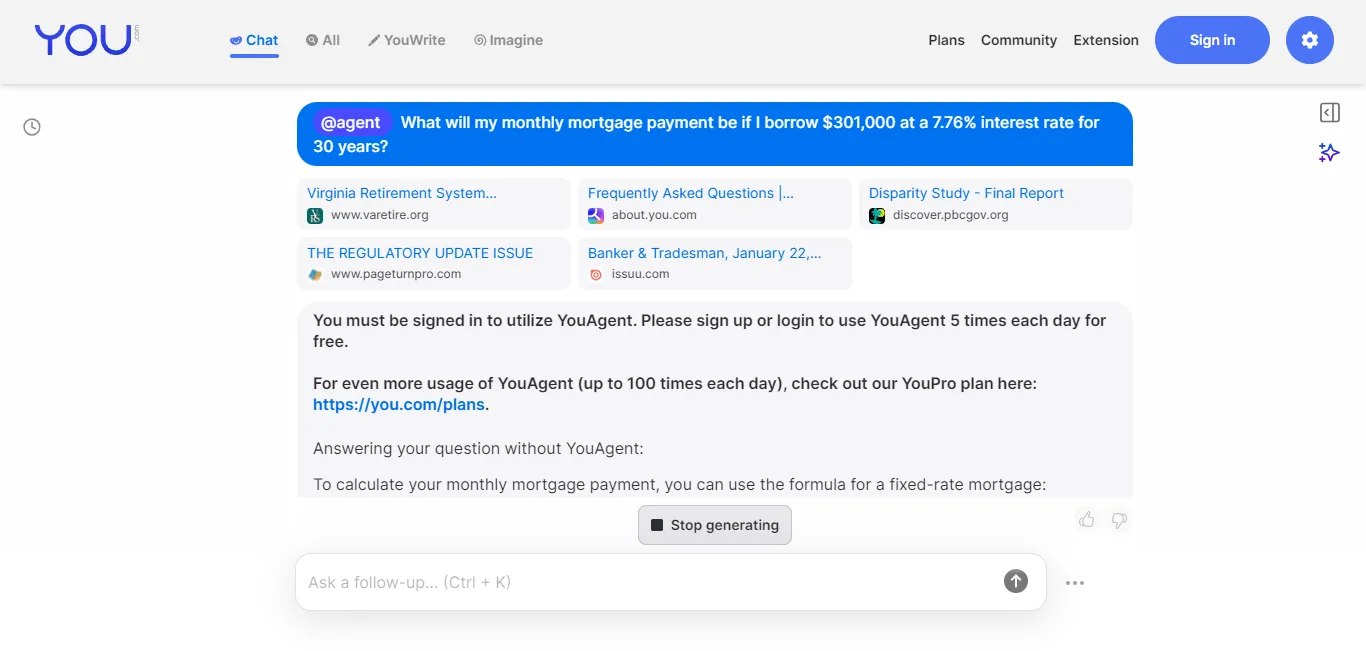The image size is (1366, 651).
Task: Click the issuu.com favicon
Action: (x=596, y=274)
